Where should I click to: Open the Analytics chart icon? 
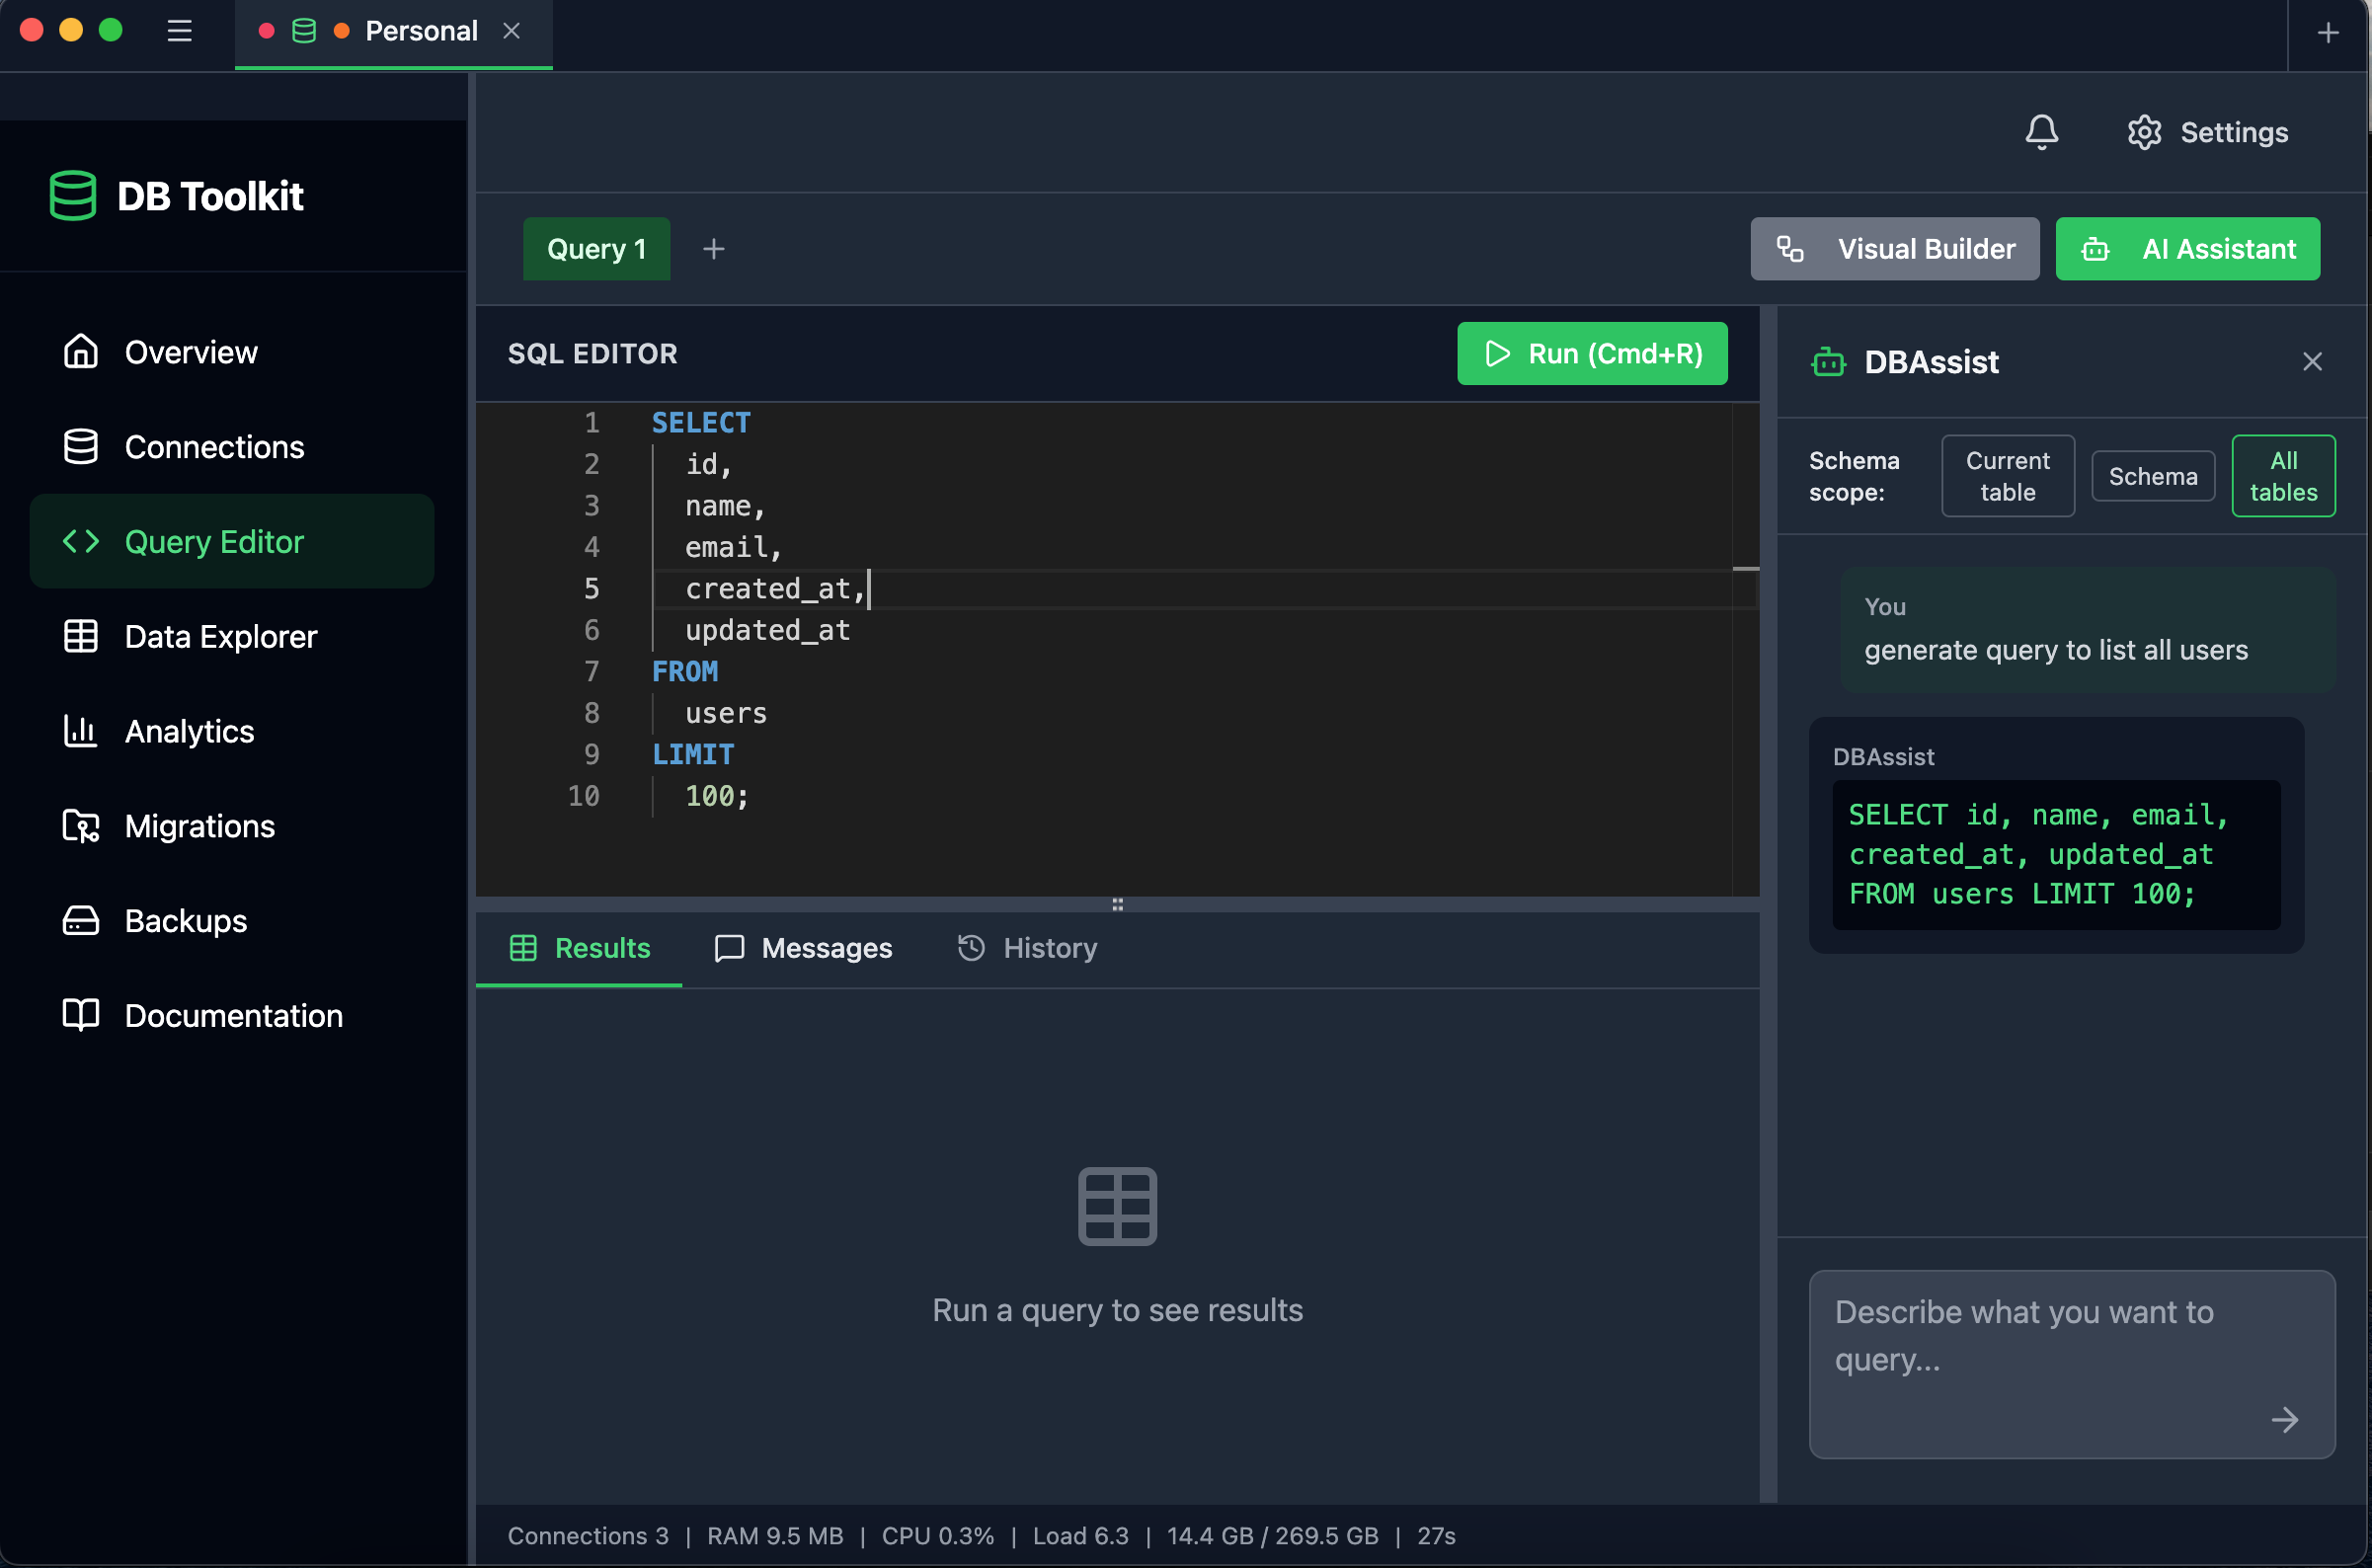click(81, 731)
